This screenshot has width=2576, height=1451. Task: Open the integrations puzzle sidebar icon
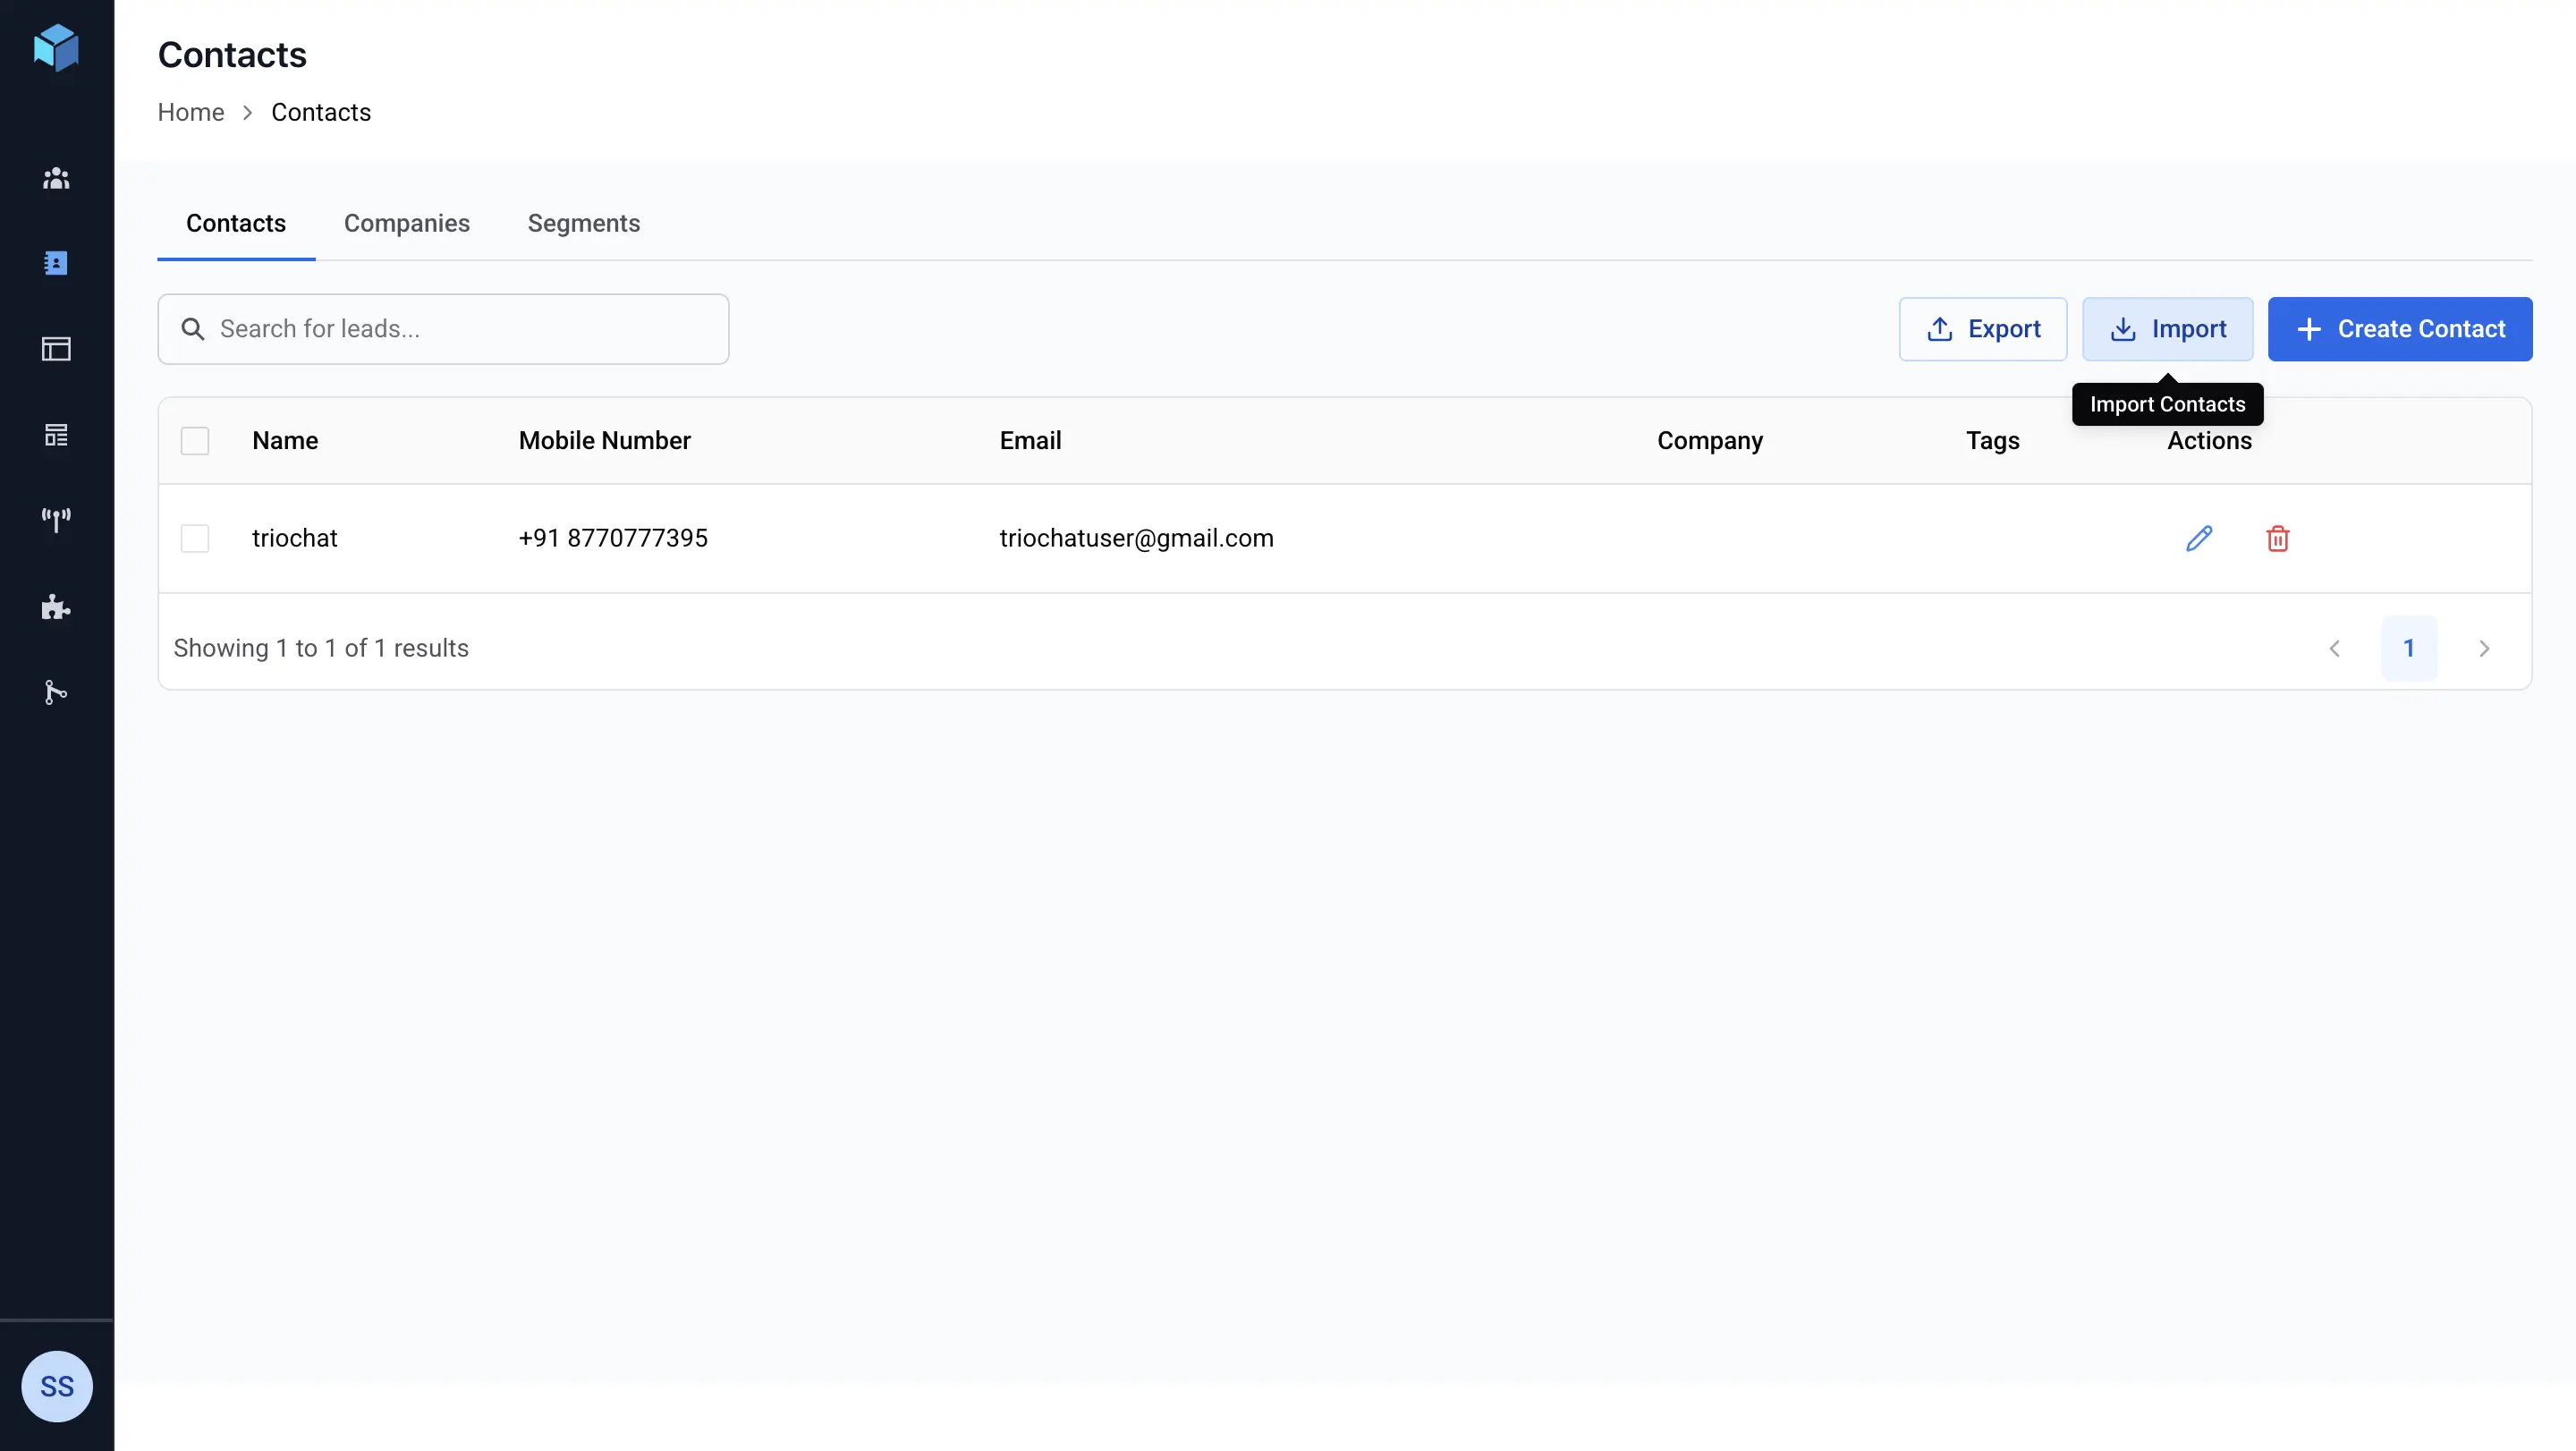56,607
